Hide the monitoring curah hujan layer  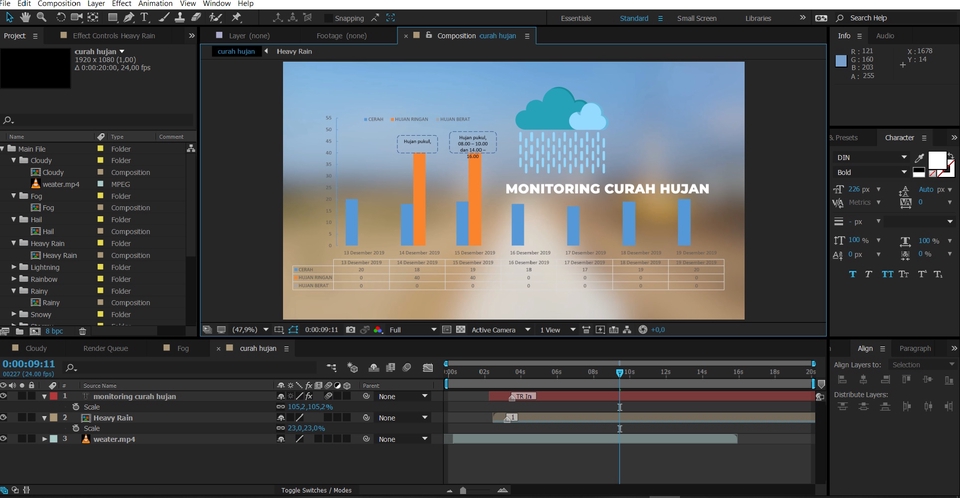coord(4,396)
